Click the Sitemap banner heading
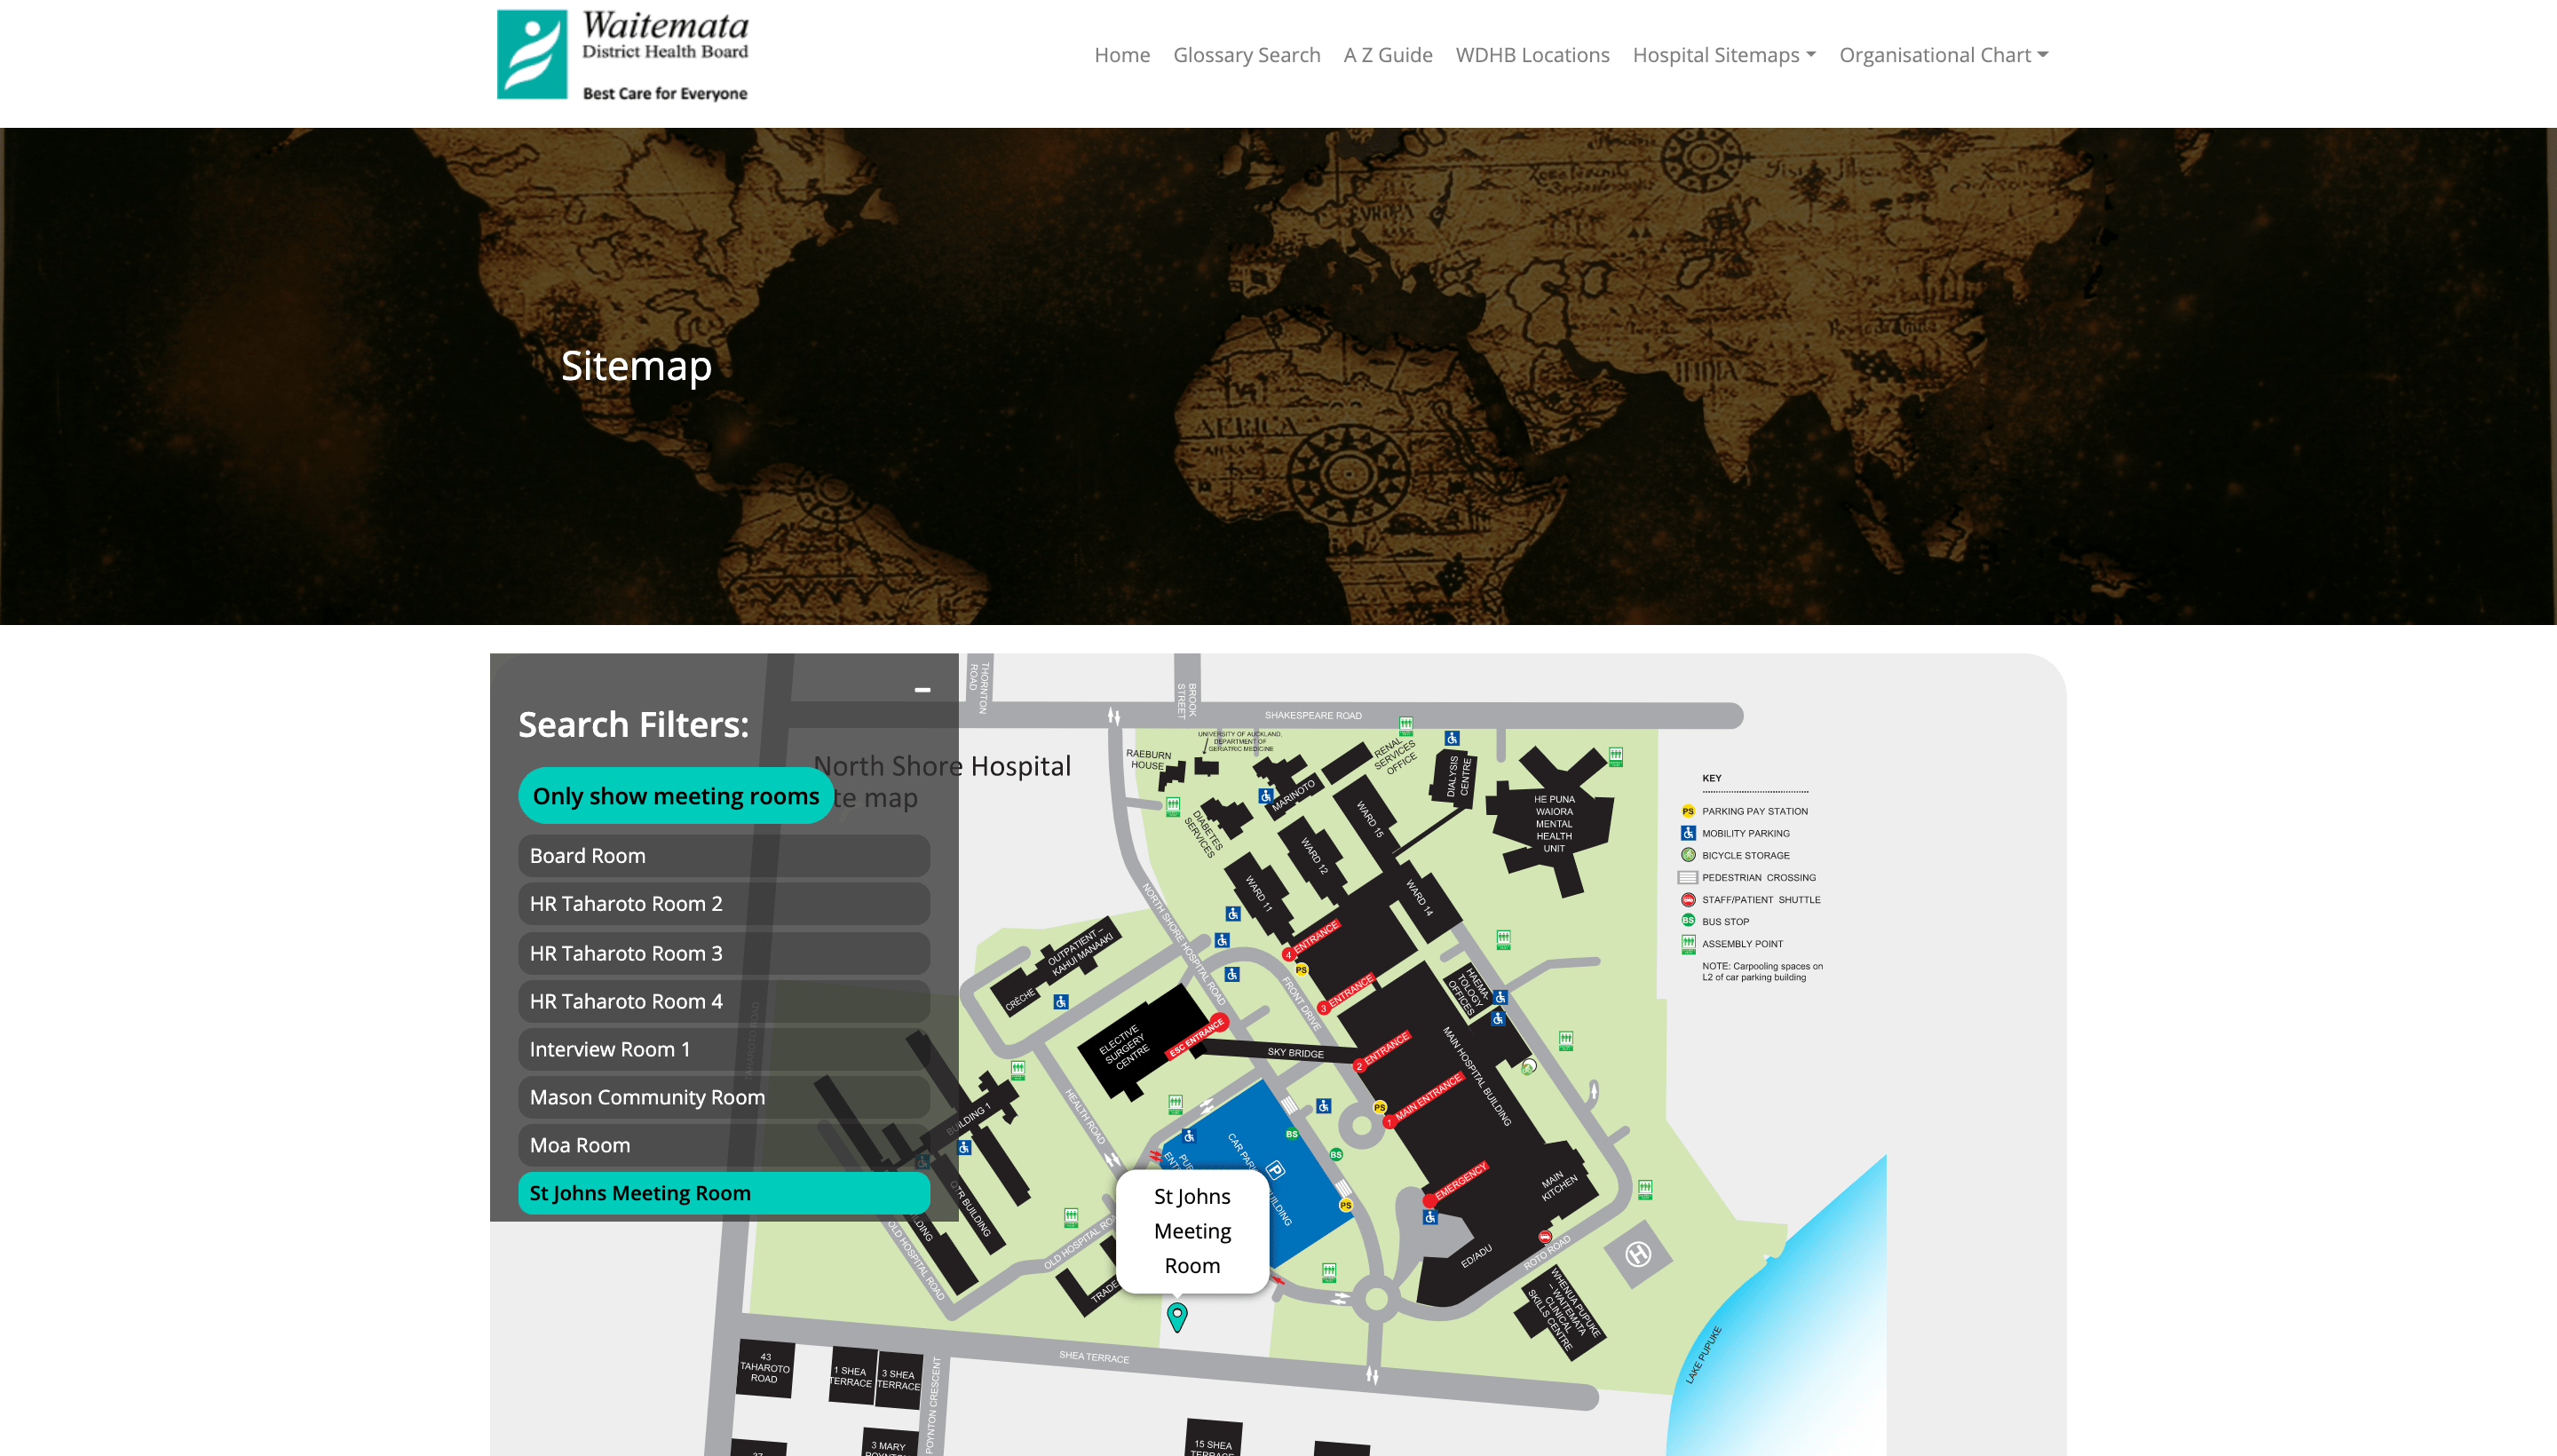This screenshot has width=2557, height=1456. [x=636, y=365]
